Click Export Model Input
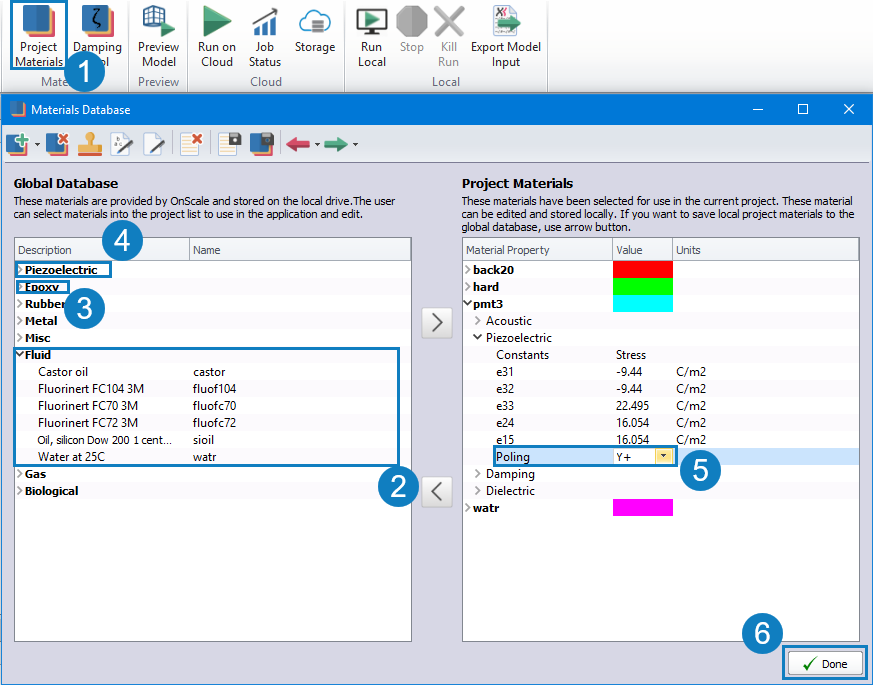 tap(506, 36)
